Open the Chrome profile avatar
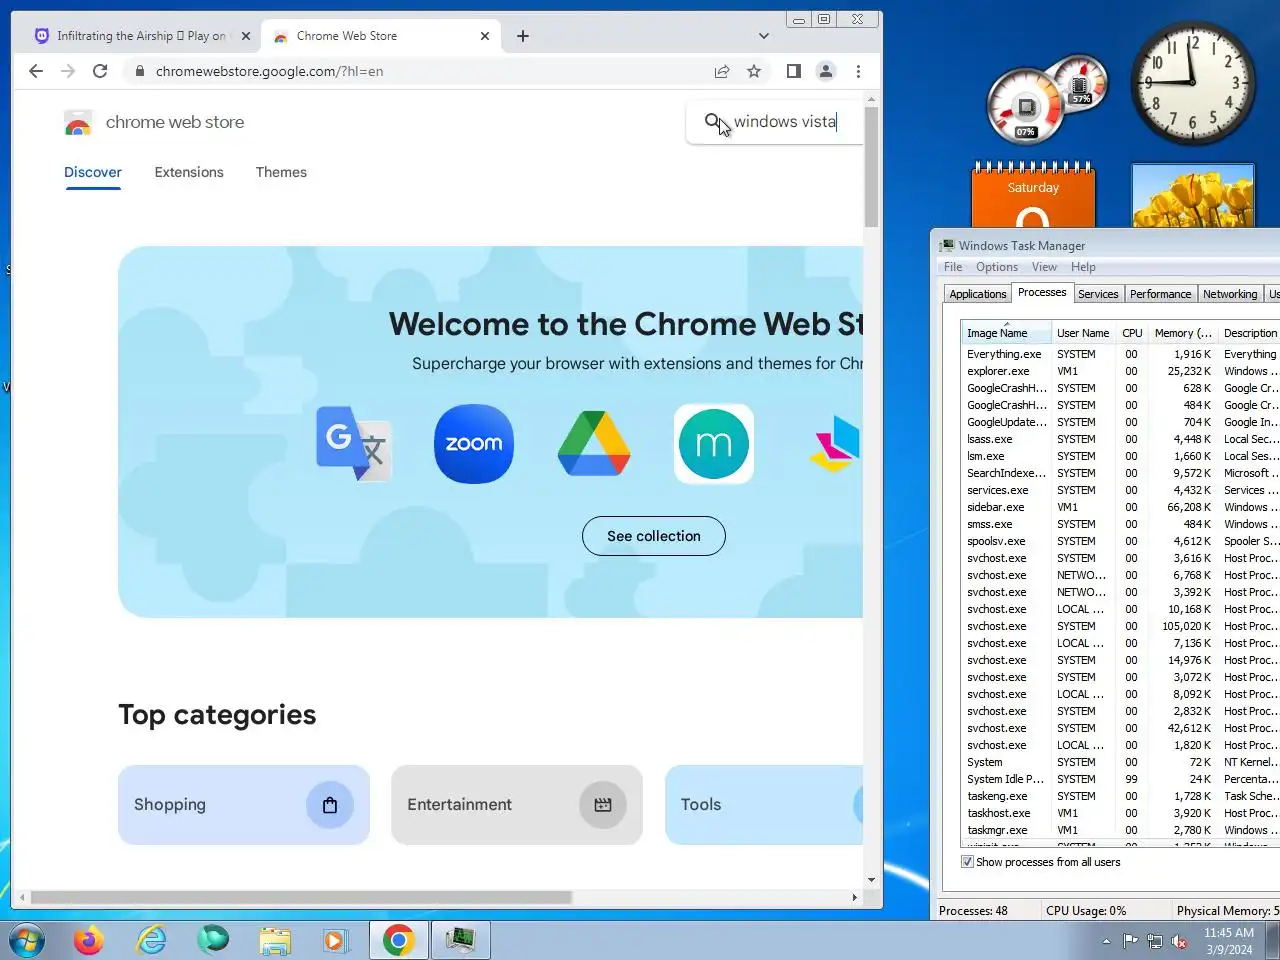The width and height of the screenshot is (1280, 960). (826, 71)
